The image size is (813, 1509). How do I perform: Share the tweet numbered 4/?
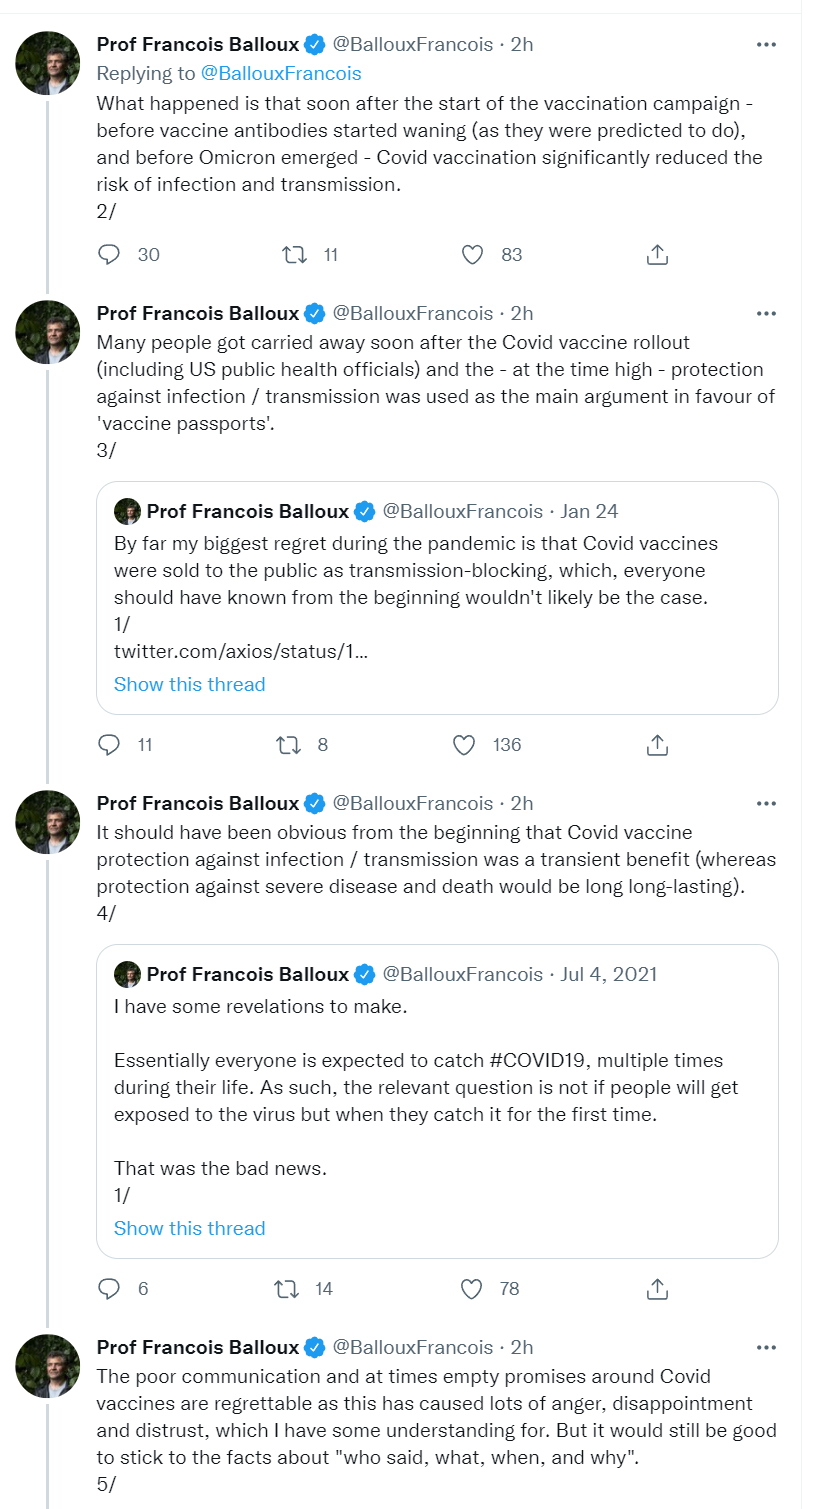(657, 1289)
